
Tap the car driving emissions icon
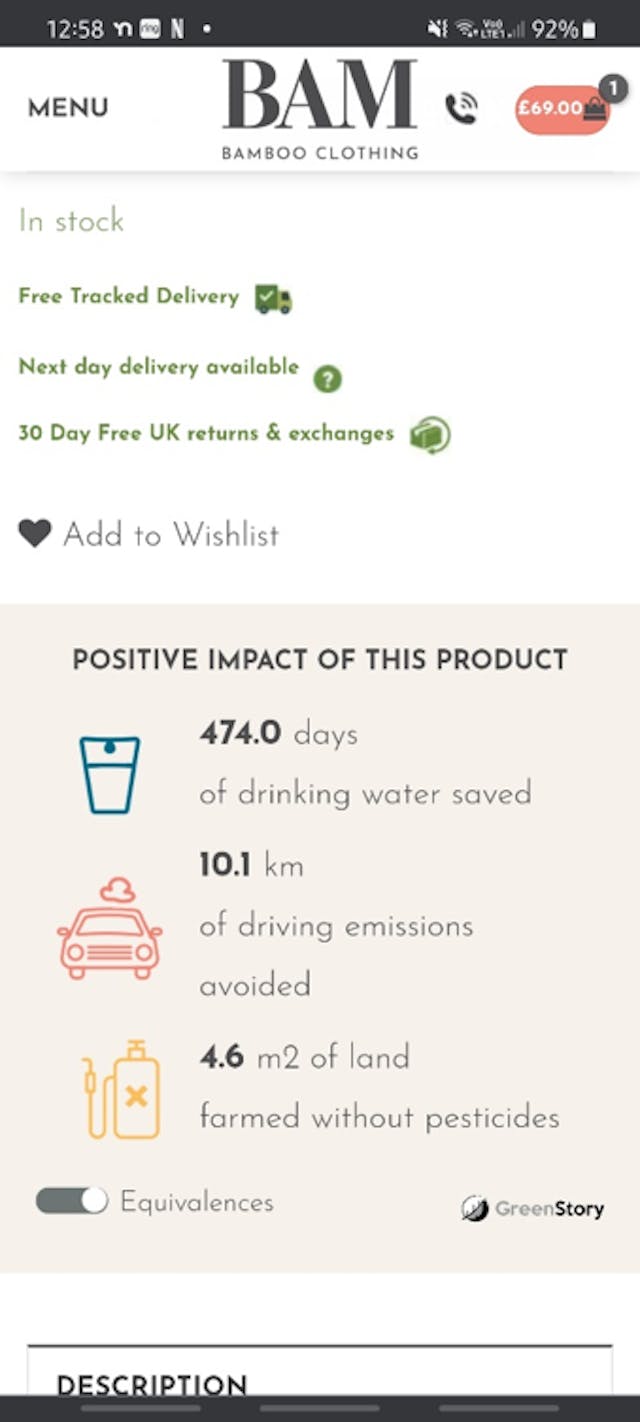pos(109,930)
